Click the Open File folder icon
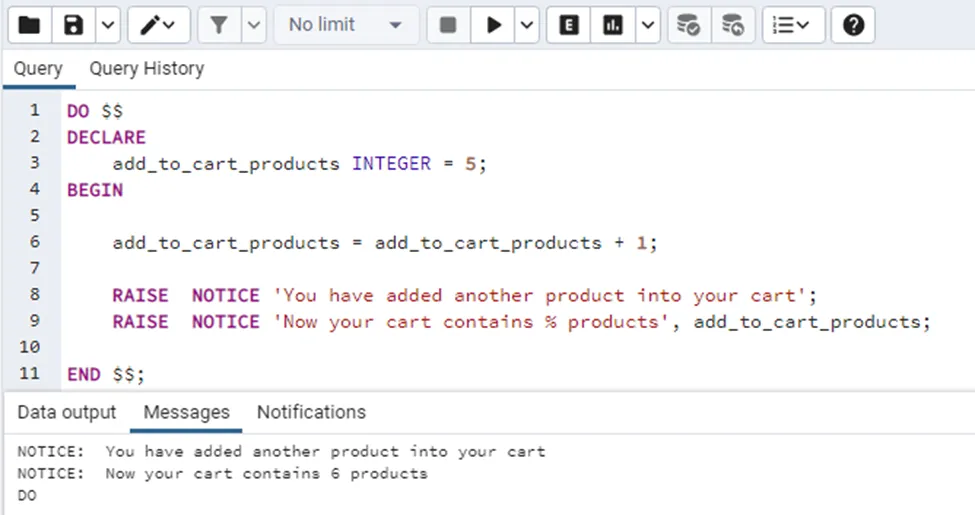The height and width of the screenshot is (515, 975). 30,25
